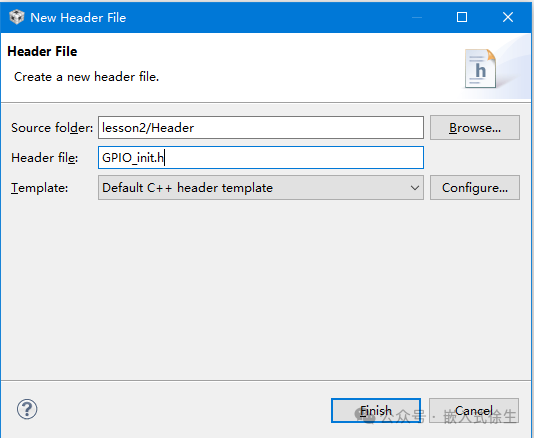Viewport: 534px width, 438px height.
Task: Click the 'New Header File' window title
Action: coord(78,17)
